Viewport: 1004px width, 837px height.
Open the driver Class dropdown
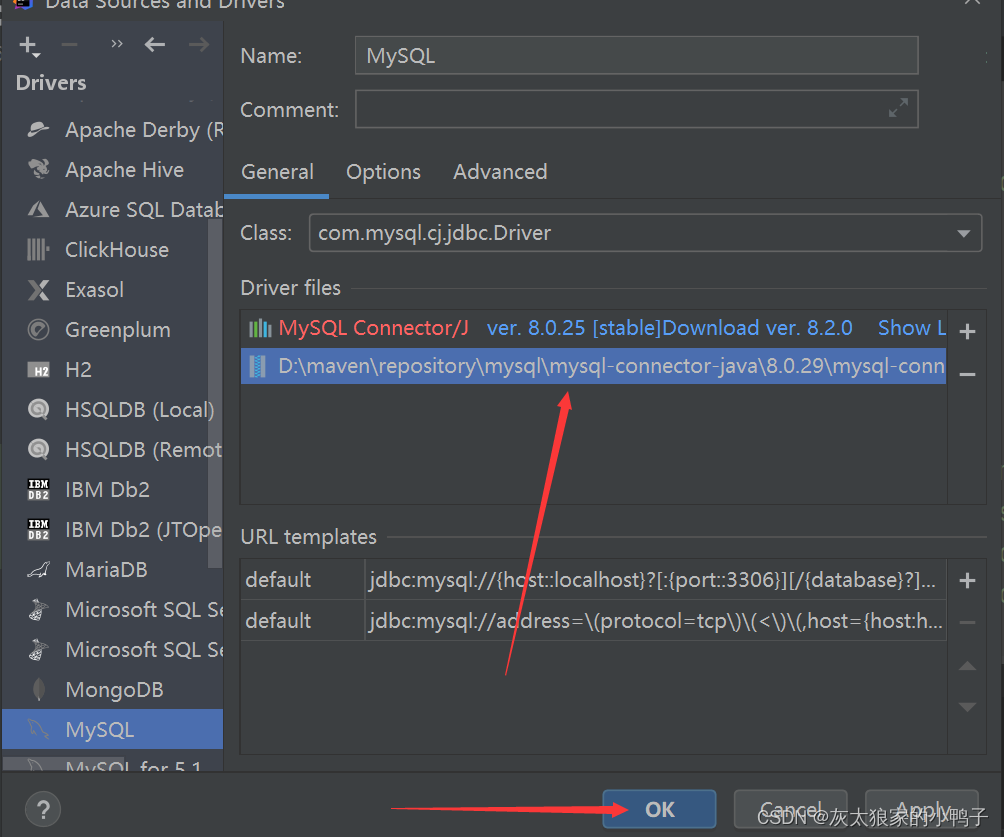(x=964, y=233)
